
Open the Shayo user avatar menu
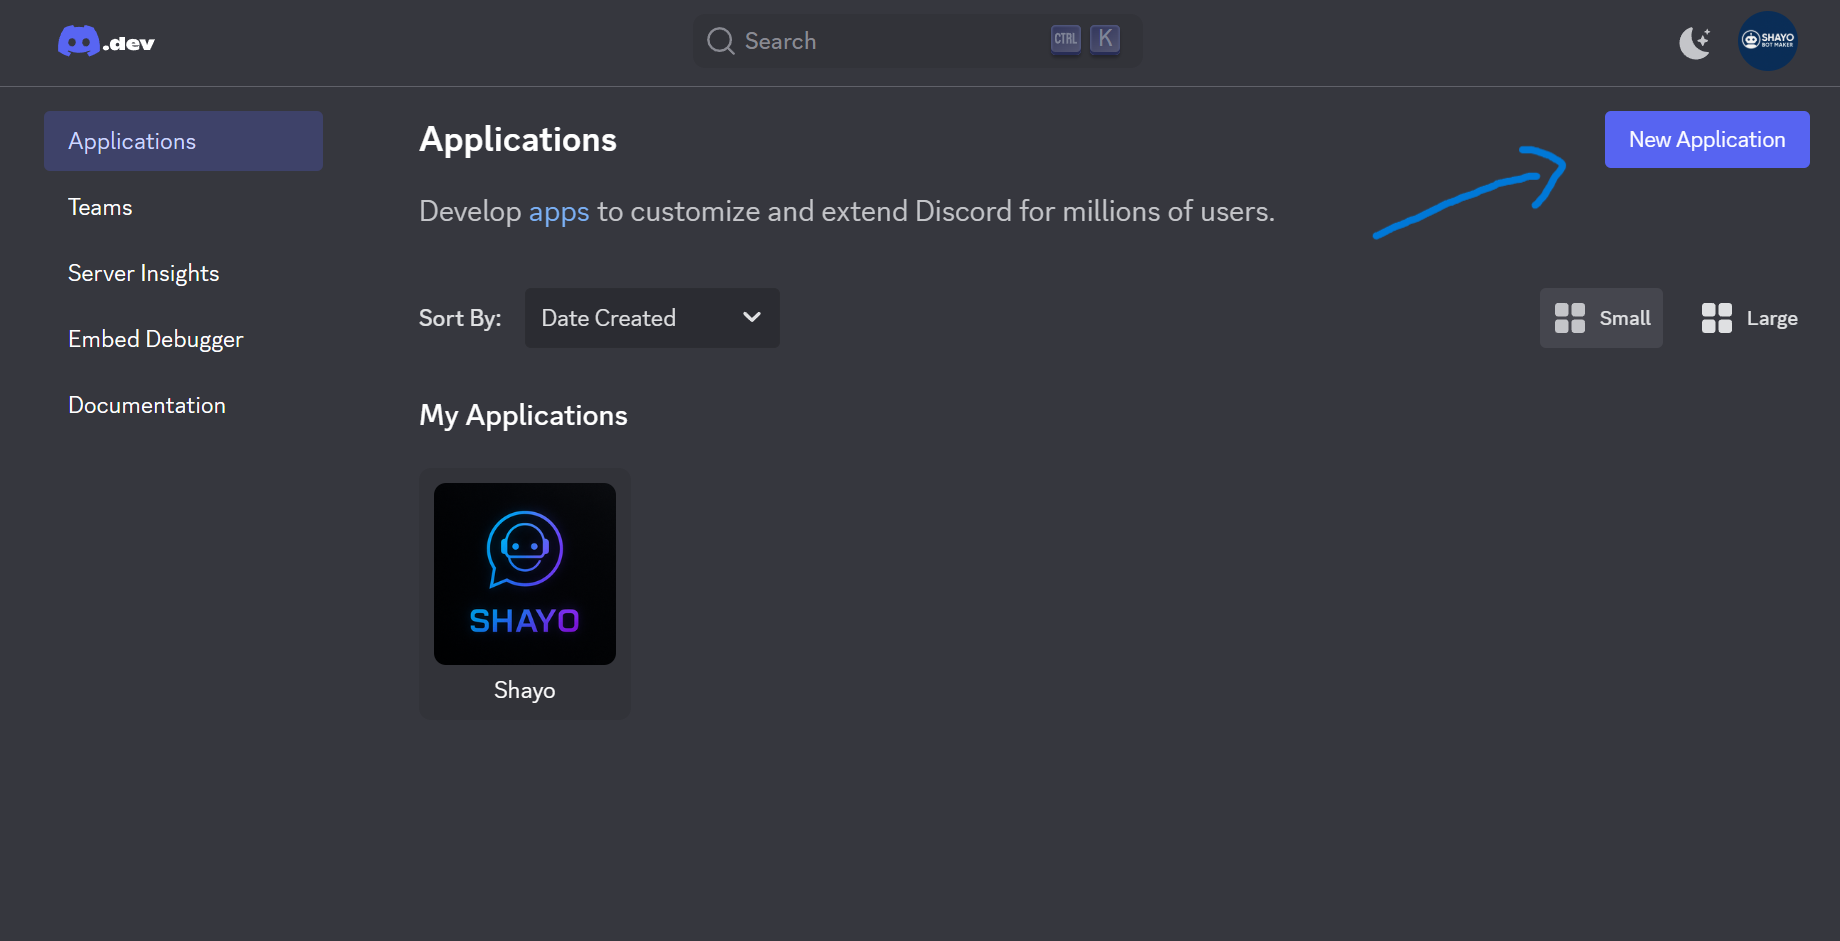click(1768, 41)
